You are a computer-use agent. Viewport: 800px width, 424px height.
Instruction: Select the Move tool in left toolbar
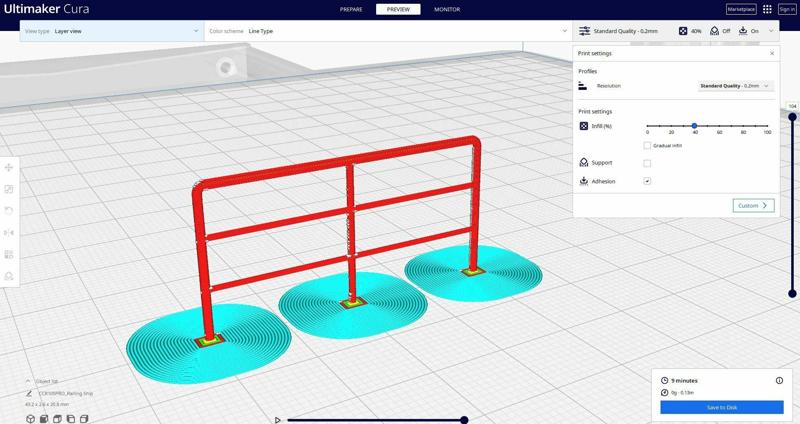(x=9, y=167)
